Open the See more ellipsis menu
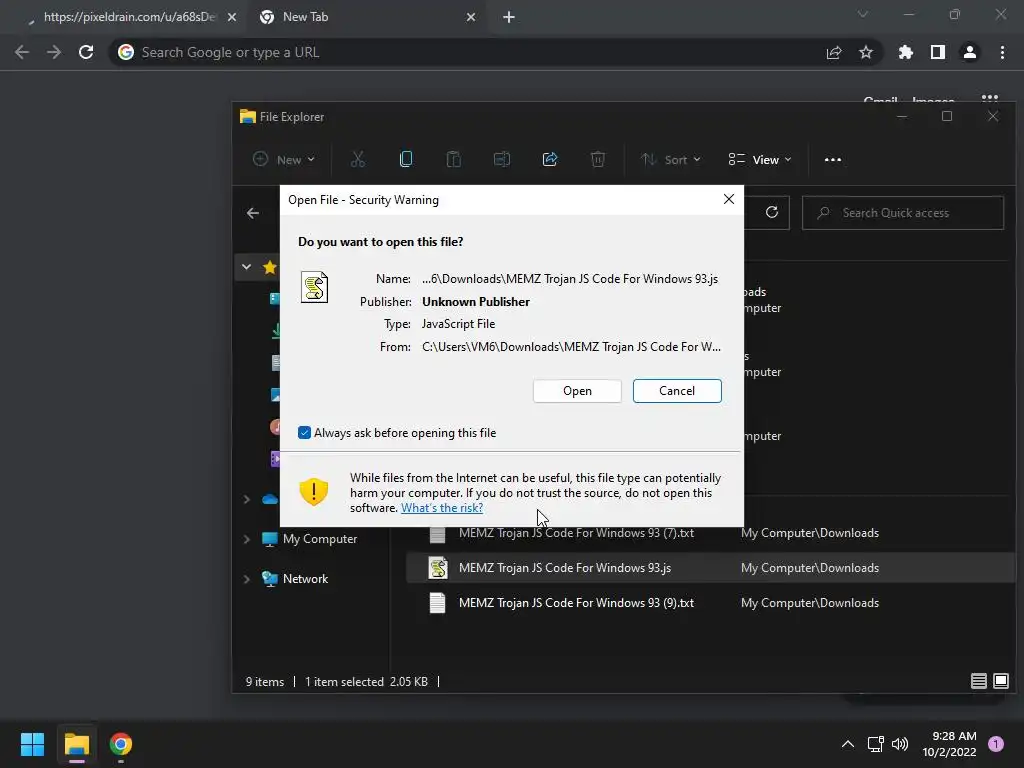The height and width of the screenshot is (768, 1024). click(833, 159)
